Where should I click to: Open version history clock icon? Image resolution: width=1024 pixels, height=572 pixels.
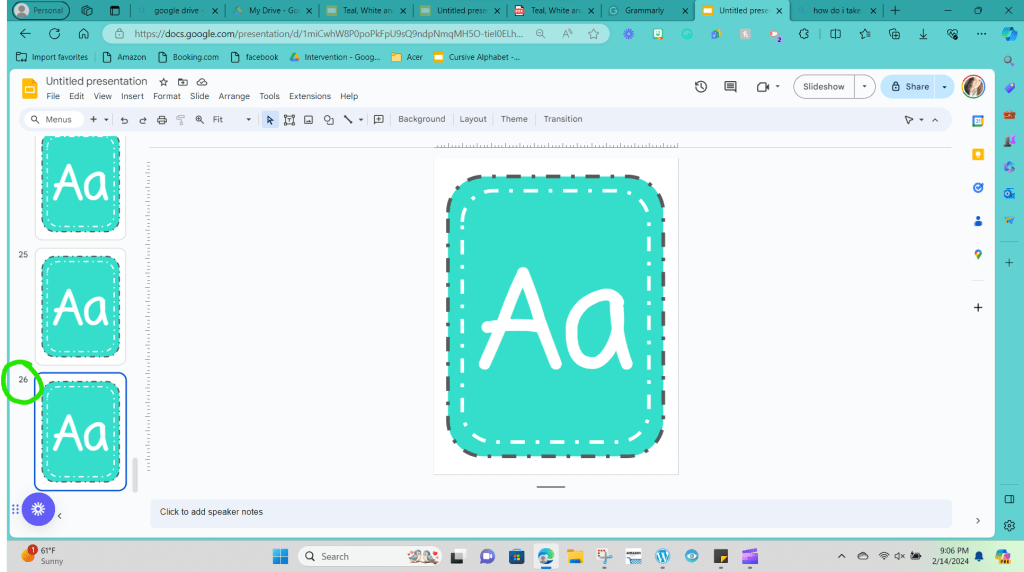tap(701, 87)
